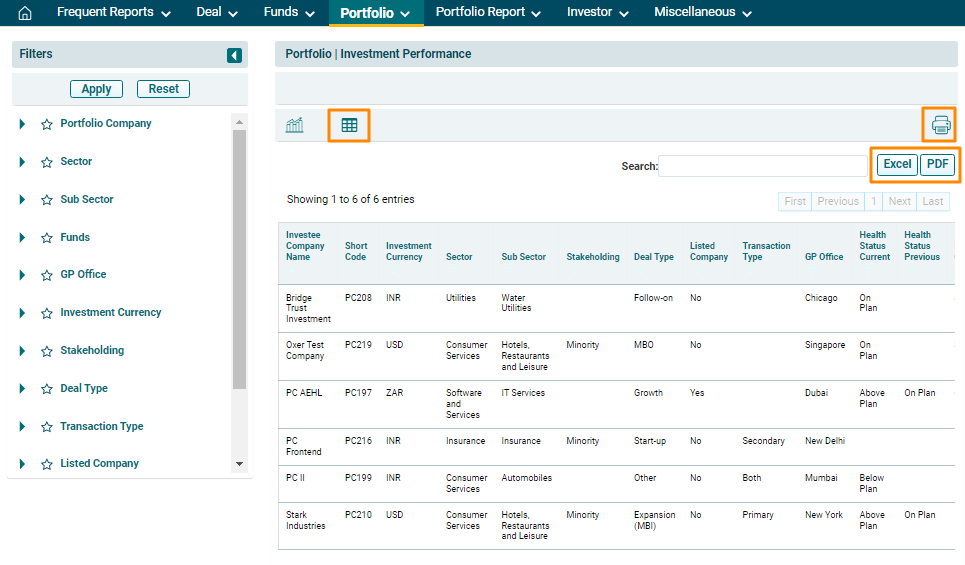Mark Portfolio Company filter star as favorite
The height and width of the screenshot is (565, 965).
point(46,125)
